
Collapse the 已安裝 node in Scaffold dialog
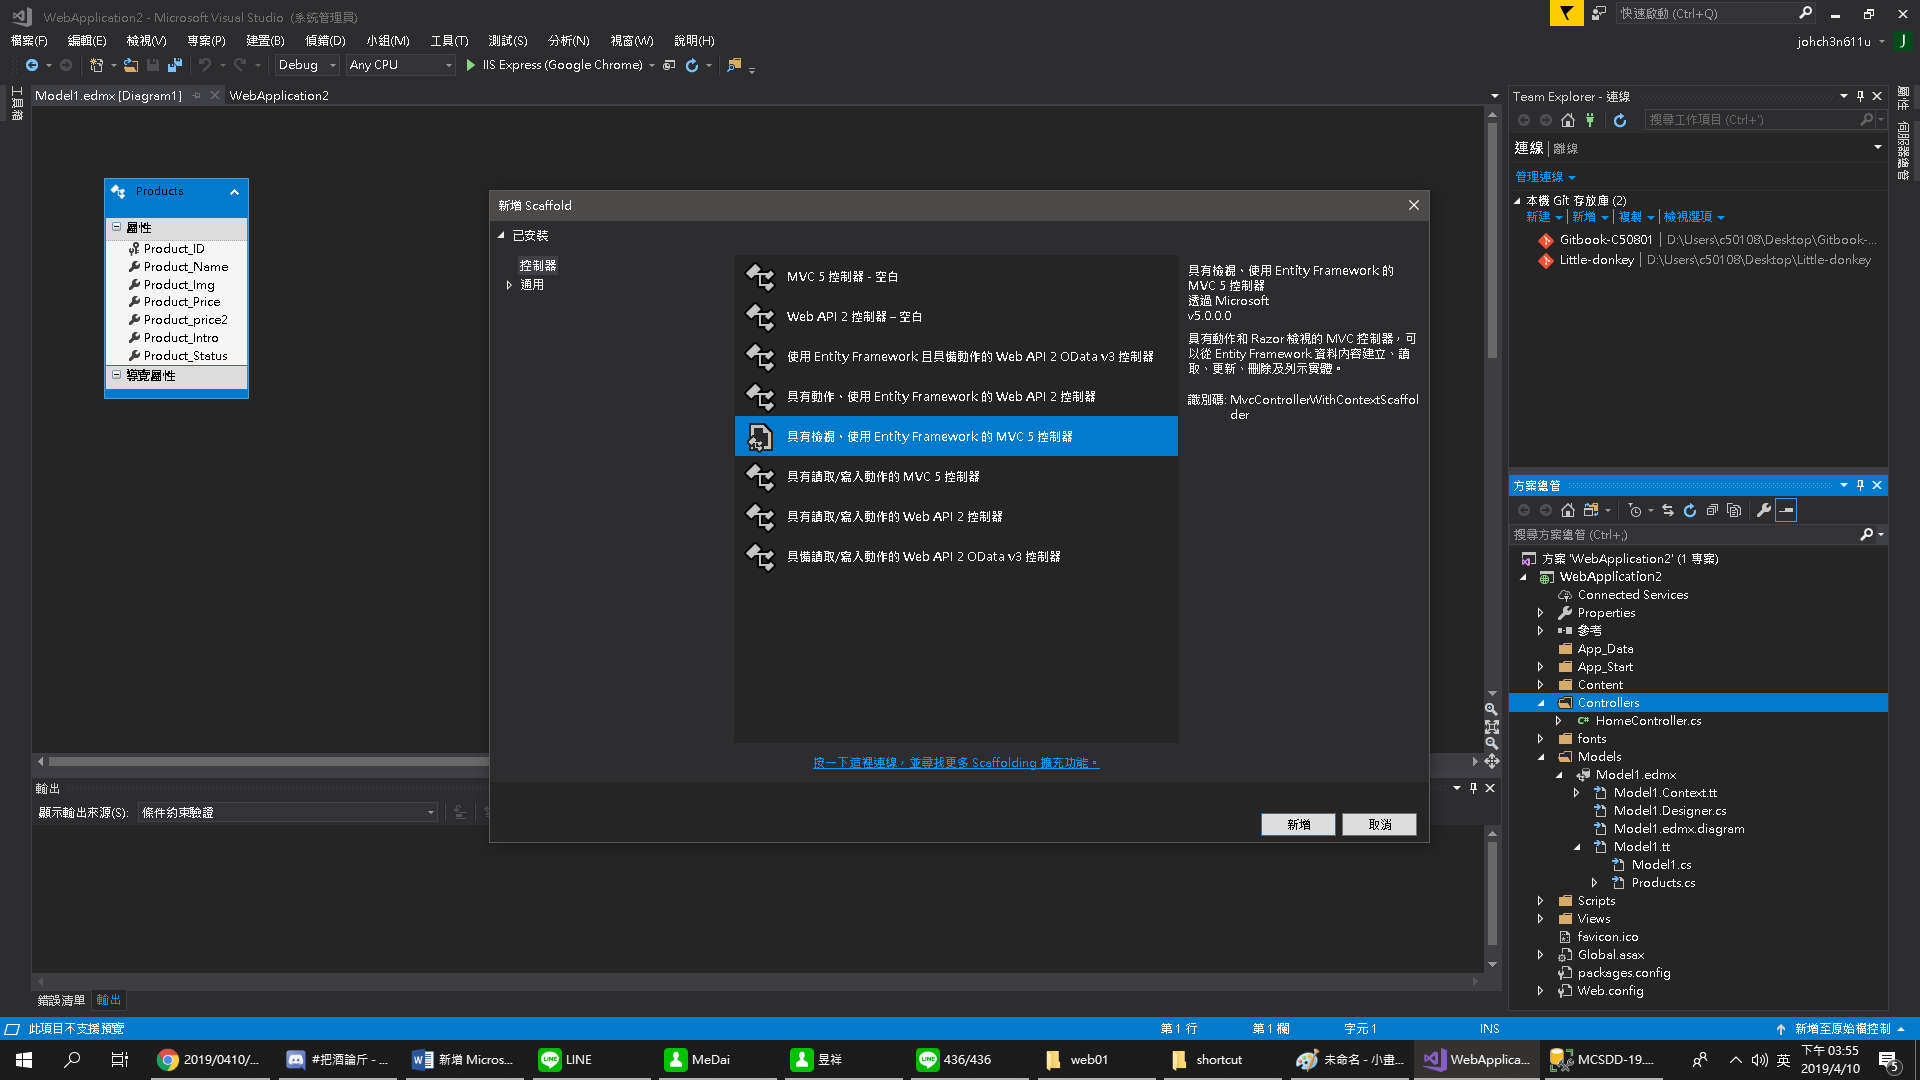[x=501, y=236]
